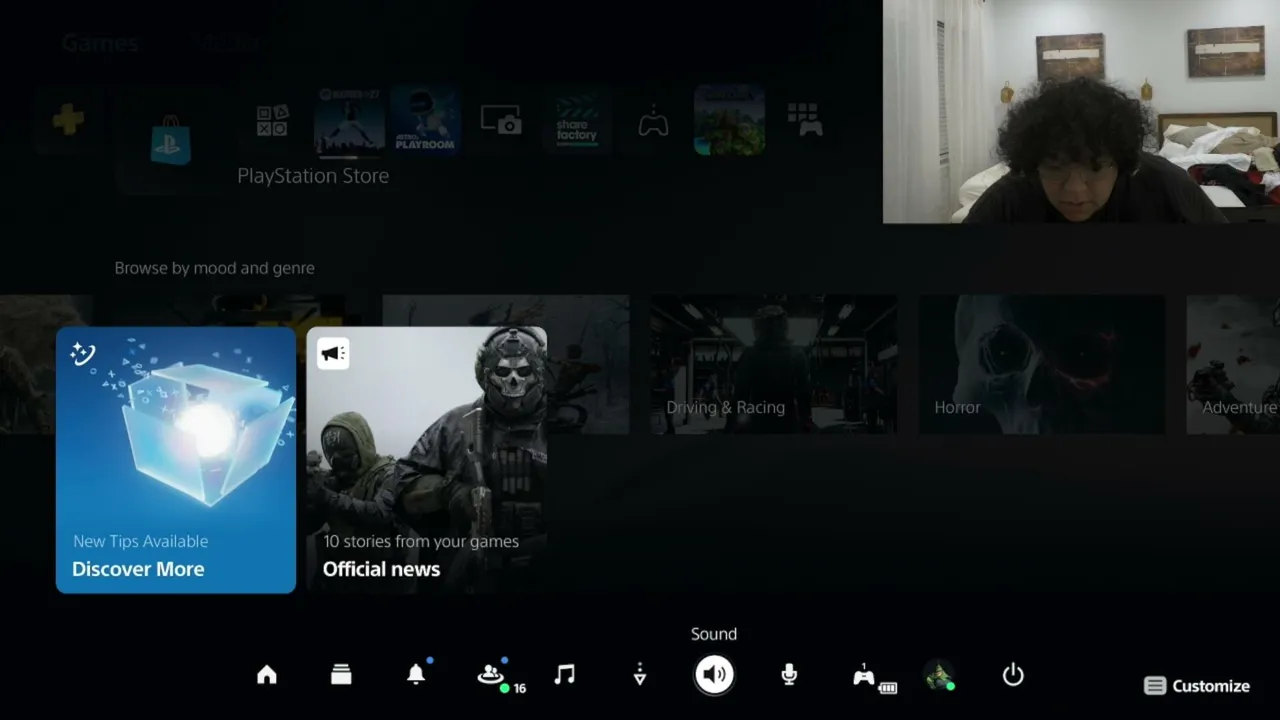The height and width of the screenshot is (720, 1280).
Task: Launch the Share Factory app
Action: pyautogui.click(x=577, y=120)
